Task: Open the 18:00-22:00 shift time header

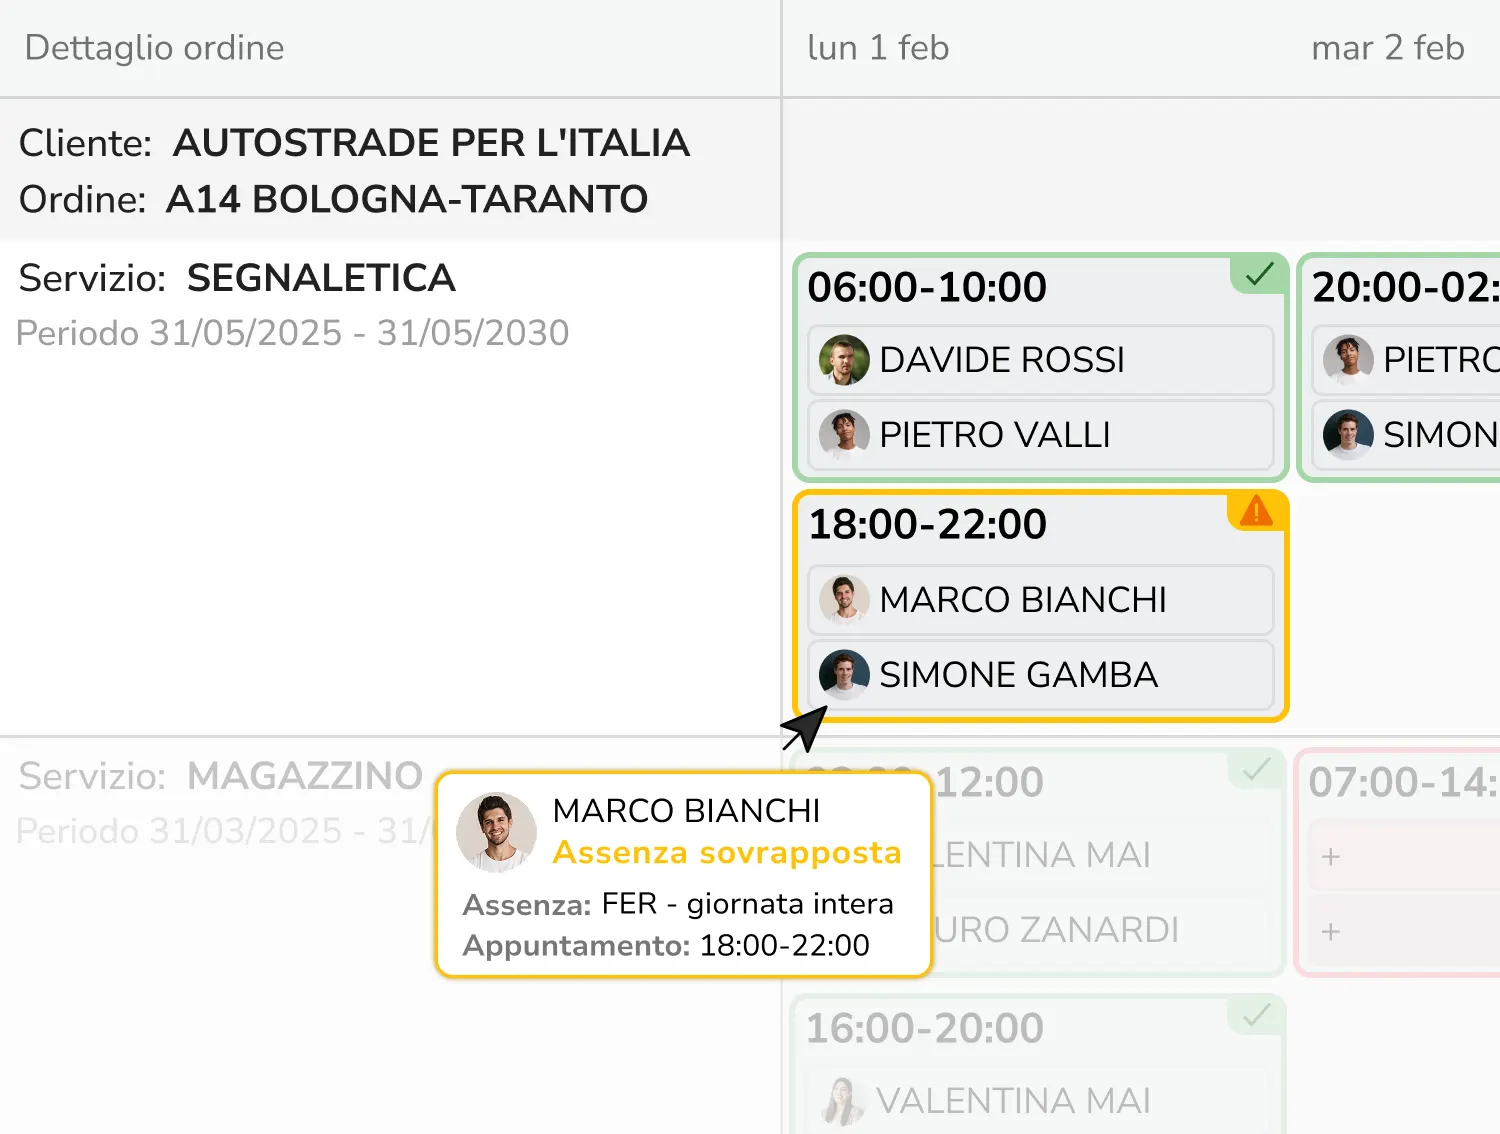Action: tap(927, 525)
